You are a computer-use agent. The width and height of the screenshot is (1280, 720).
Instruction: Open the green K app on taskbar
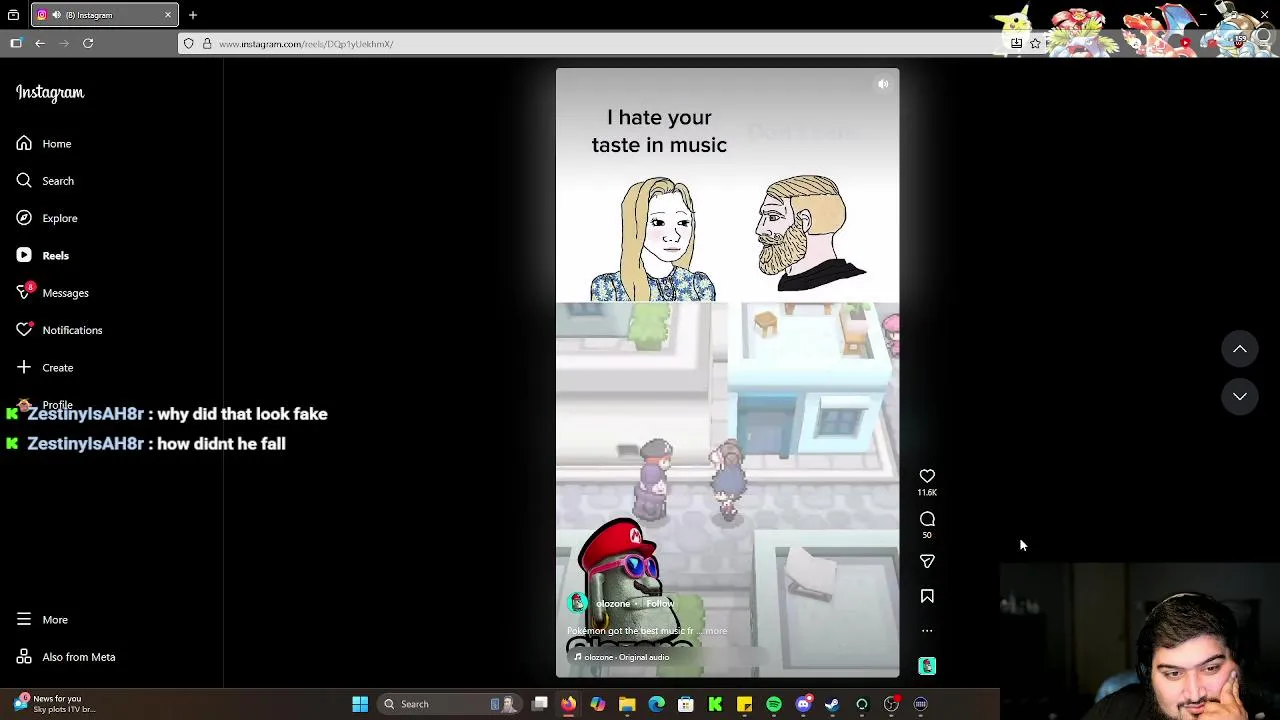(715, 704)
